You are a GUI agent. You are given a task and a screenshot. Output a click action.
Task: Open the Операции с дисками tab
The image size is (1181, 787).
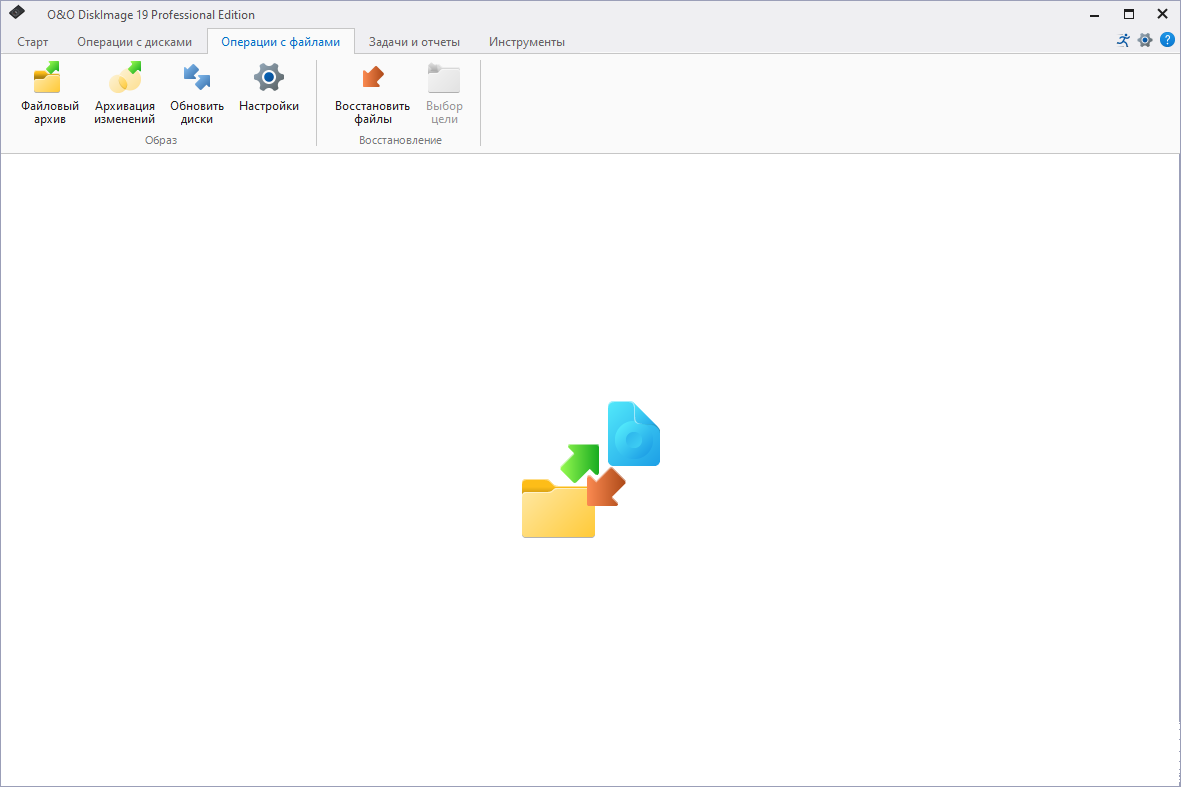[x=134, y=42]
